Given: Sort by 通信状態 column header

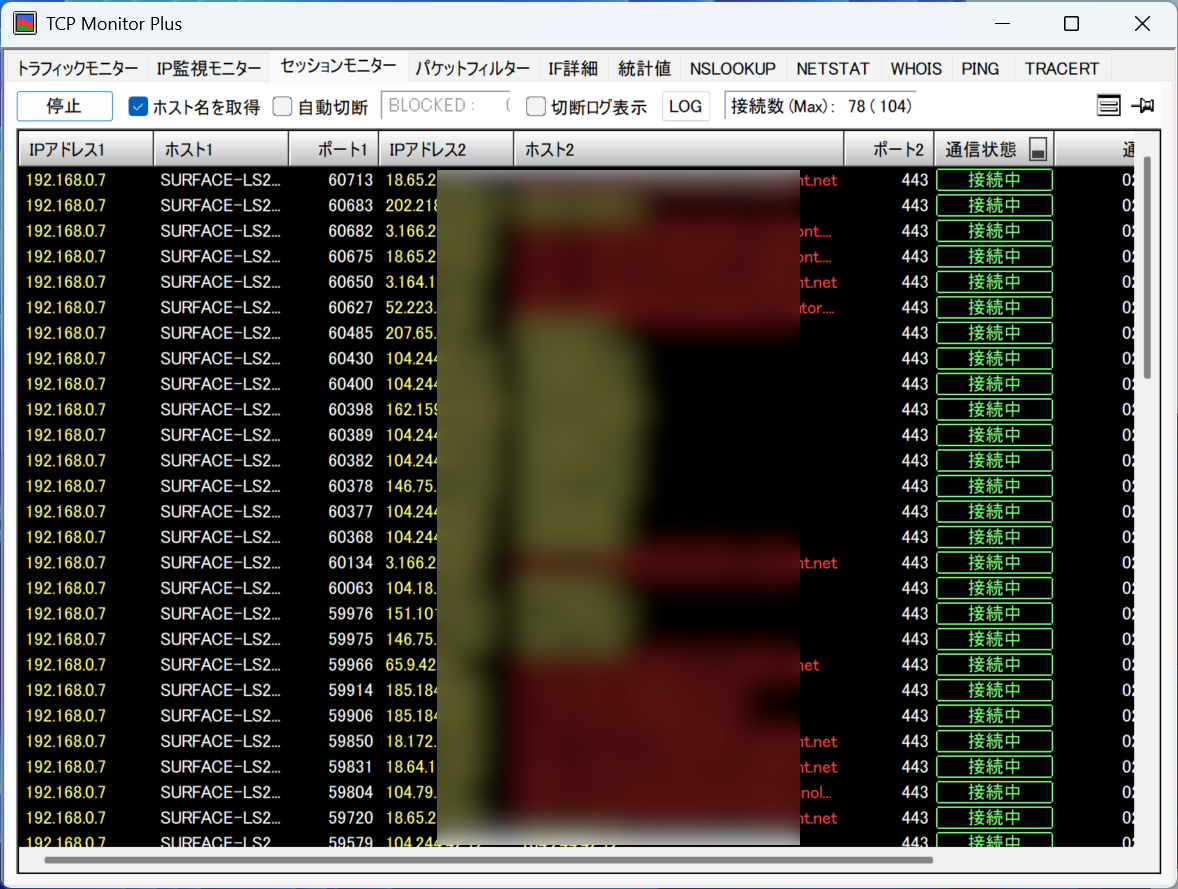Looking at the screenshot, I should tap(995, 150).
